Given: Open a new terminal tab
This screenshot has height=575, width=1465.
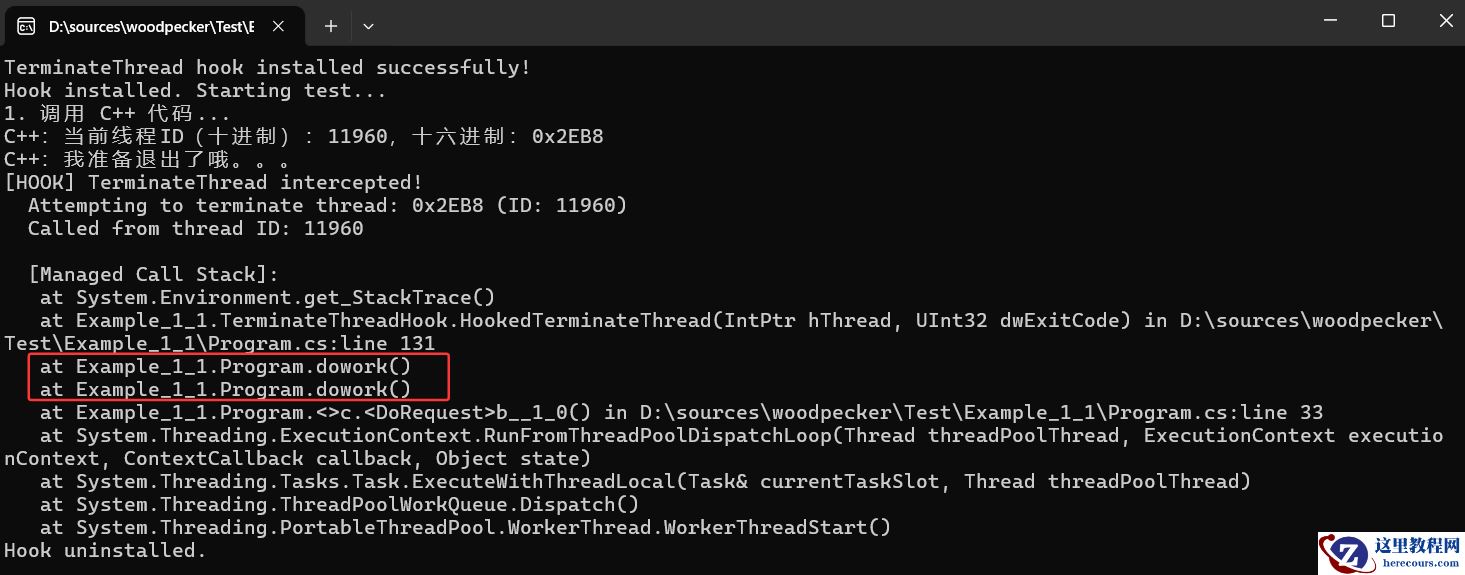Looking at the screenshot, I should [x=331, y=26].
